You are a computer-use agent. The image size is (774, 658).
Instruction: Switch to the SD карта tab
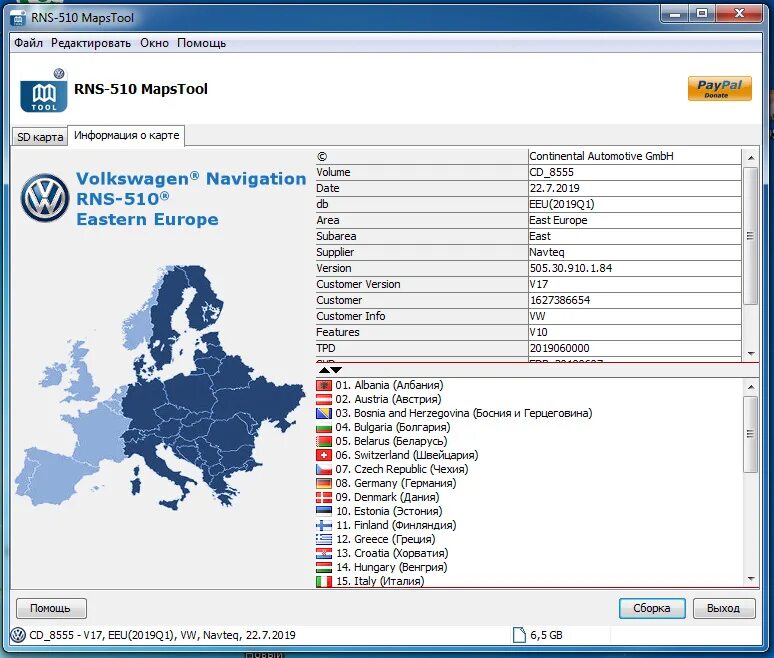pos(40,137)
